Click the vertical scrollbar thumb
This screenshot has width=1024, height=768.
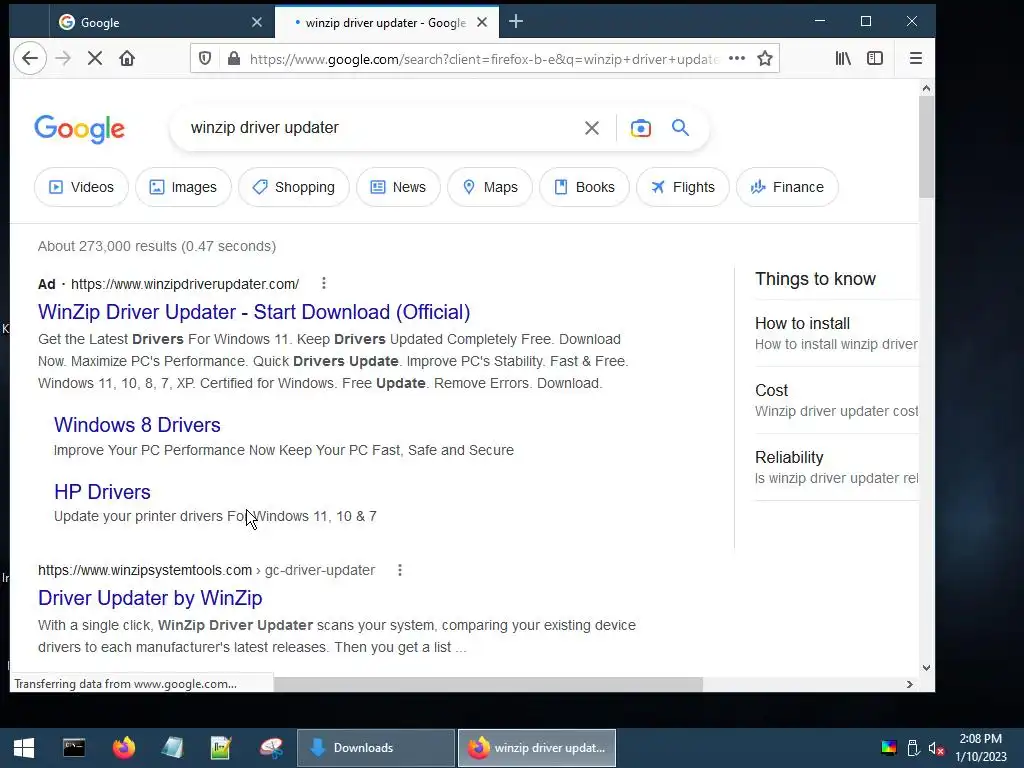926,147
